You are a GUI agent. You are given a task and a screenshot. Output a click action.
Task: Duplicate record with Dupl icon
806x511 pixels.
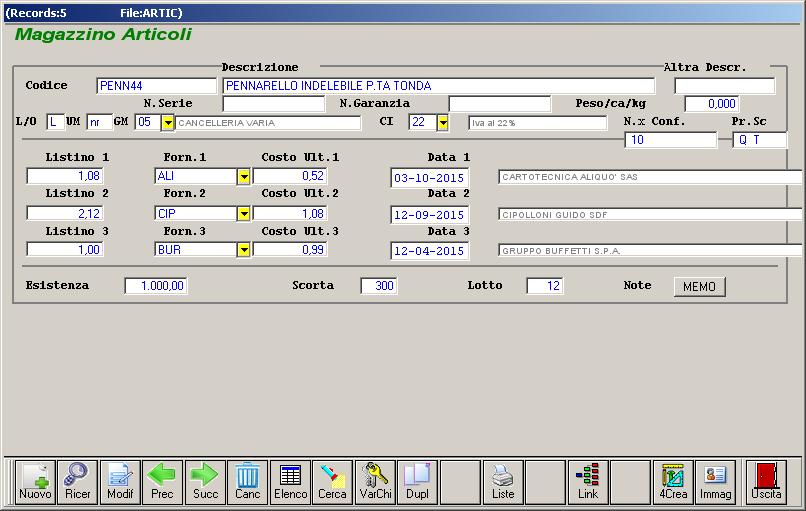tap(417, 481)
